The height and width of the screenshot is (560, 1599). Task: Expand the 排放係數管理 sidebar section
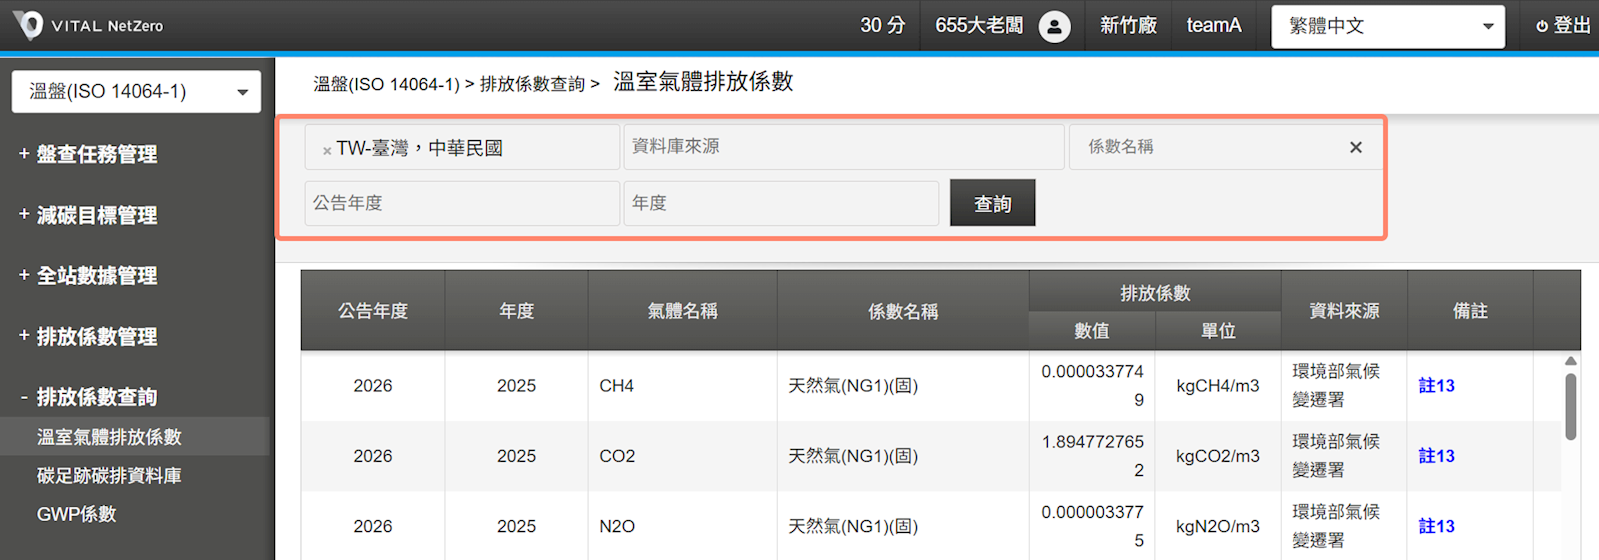[88, 337]
